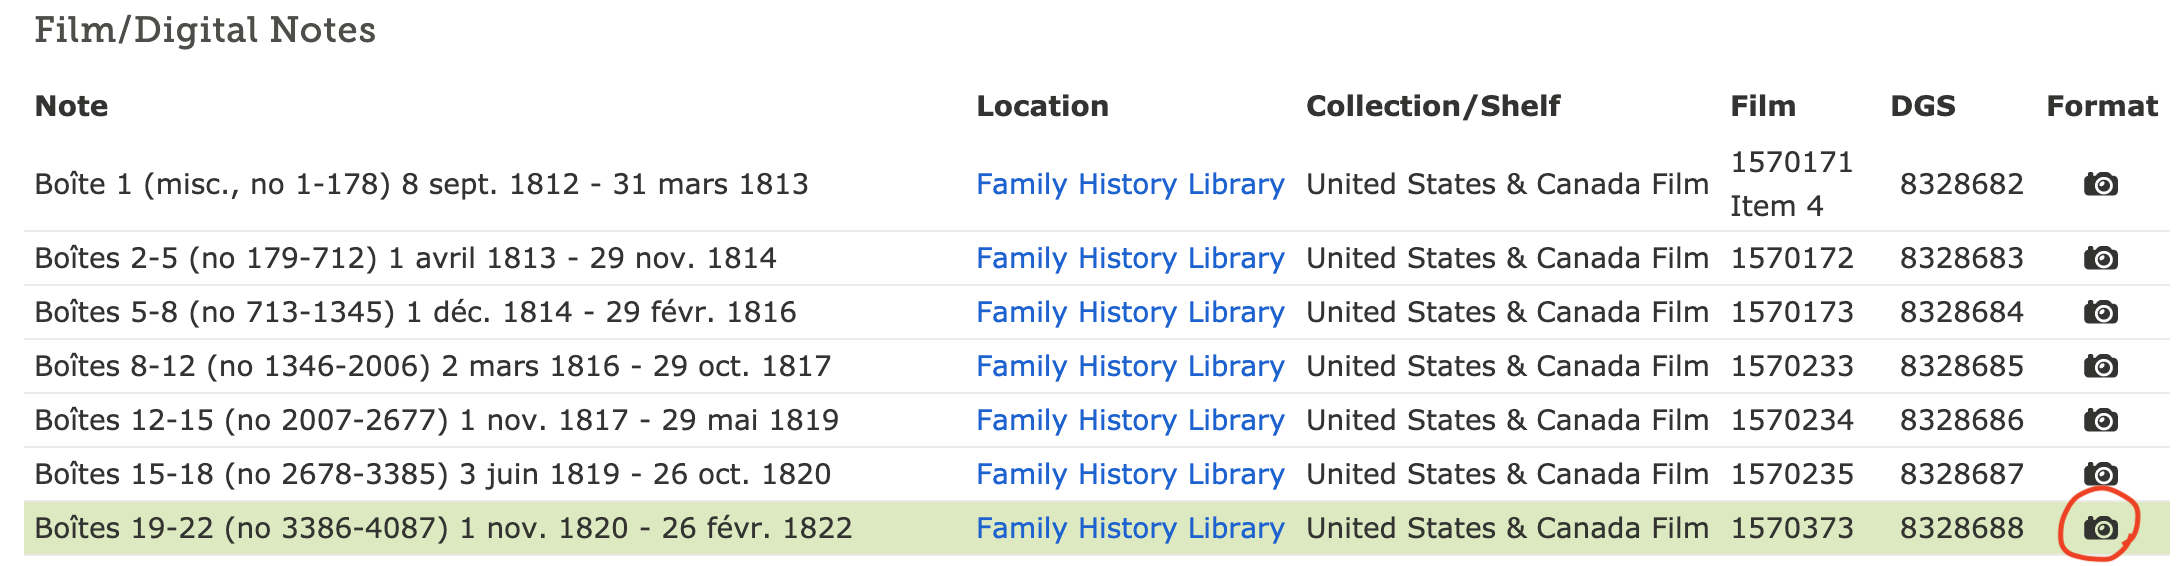View images for Boîtes 15-18 row
The height and width of the screenshot is (566, 2182).
(2100, 474)
